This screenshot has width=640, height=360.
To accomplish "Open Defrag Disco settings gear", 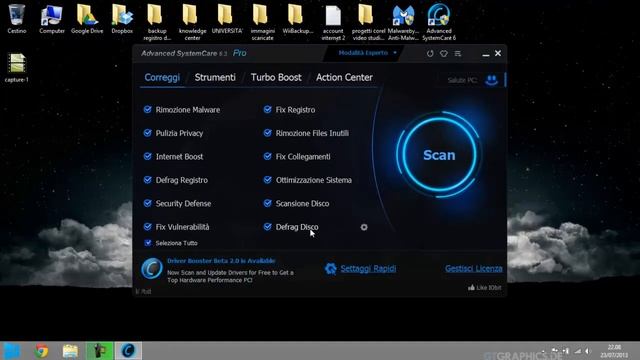I will (x=364, y=227).
